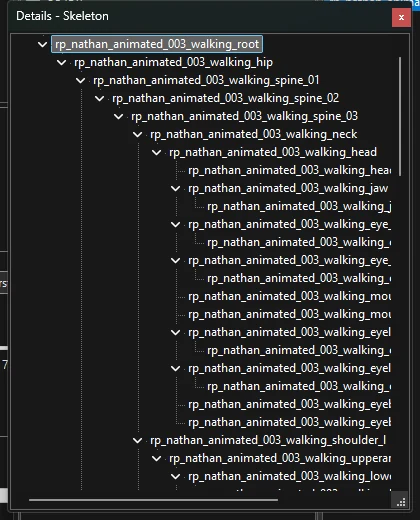Collapse the walking_jaw node chevron
The width and height of the screenshot is (420, 520).
pos(175,188)
